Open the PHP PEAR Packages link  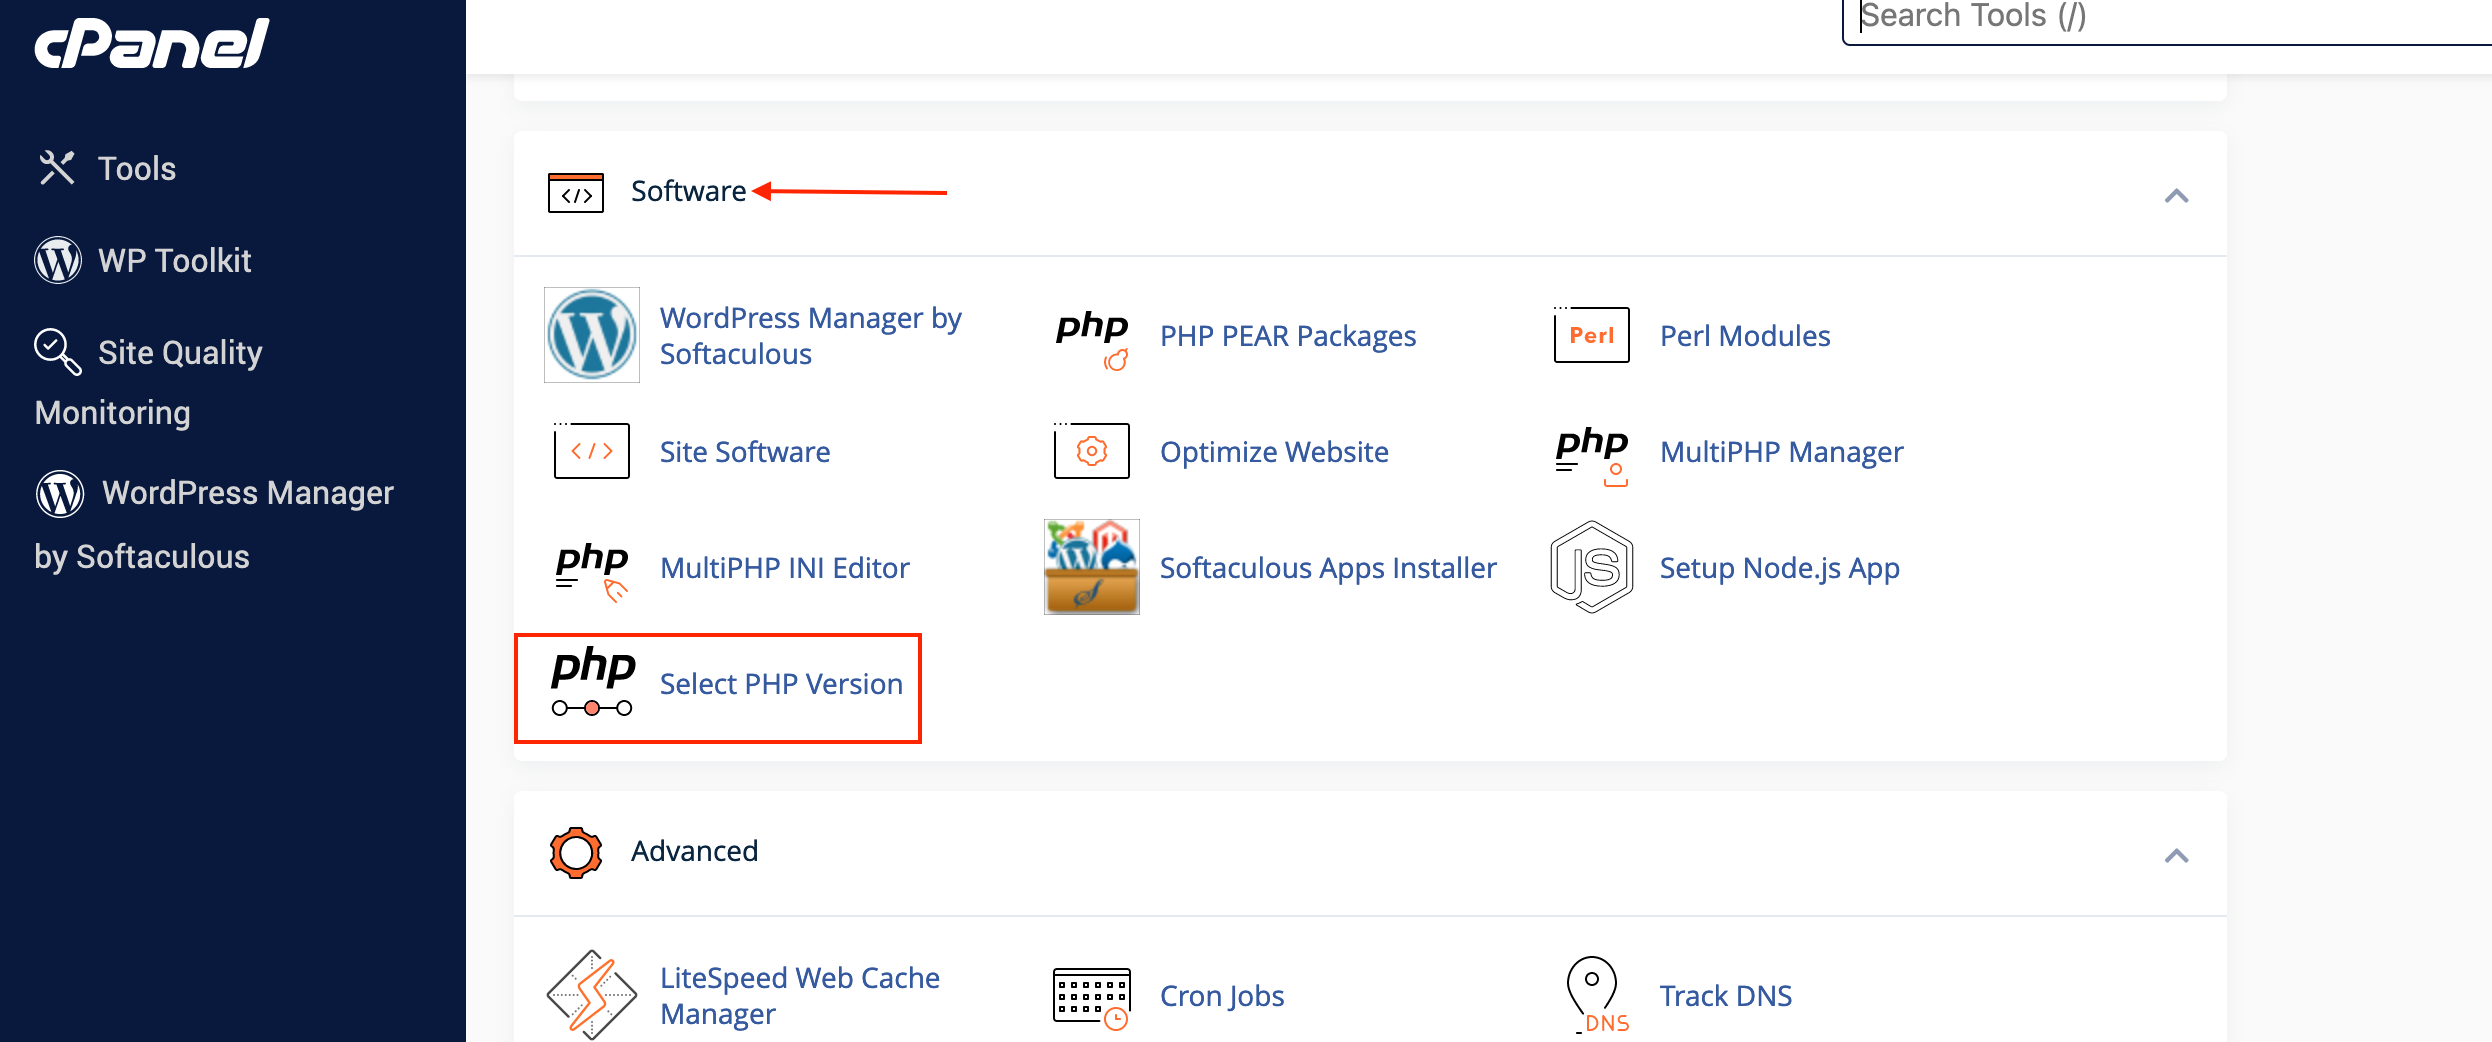(1288, 336)
